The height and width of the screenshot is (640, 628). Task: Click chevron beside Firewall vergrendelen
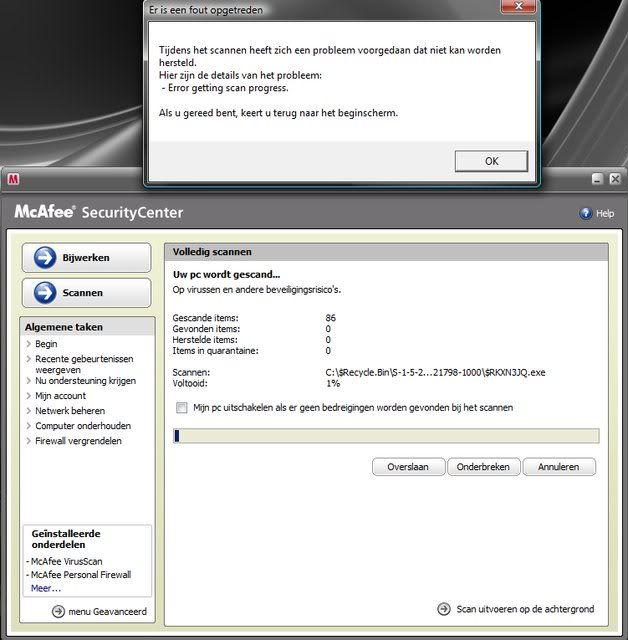pos(29,441)
